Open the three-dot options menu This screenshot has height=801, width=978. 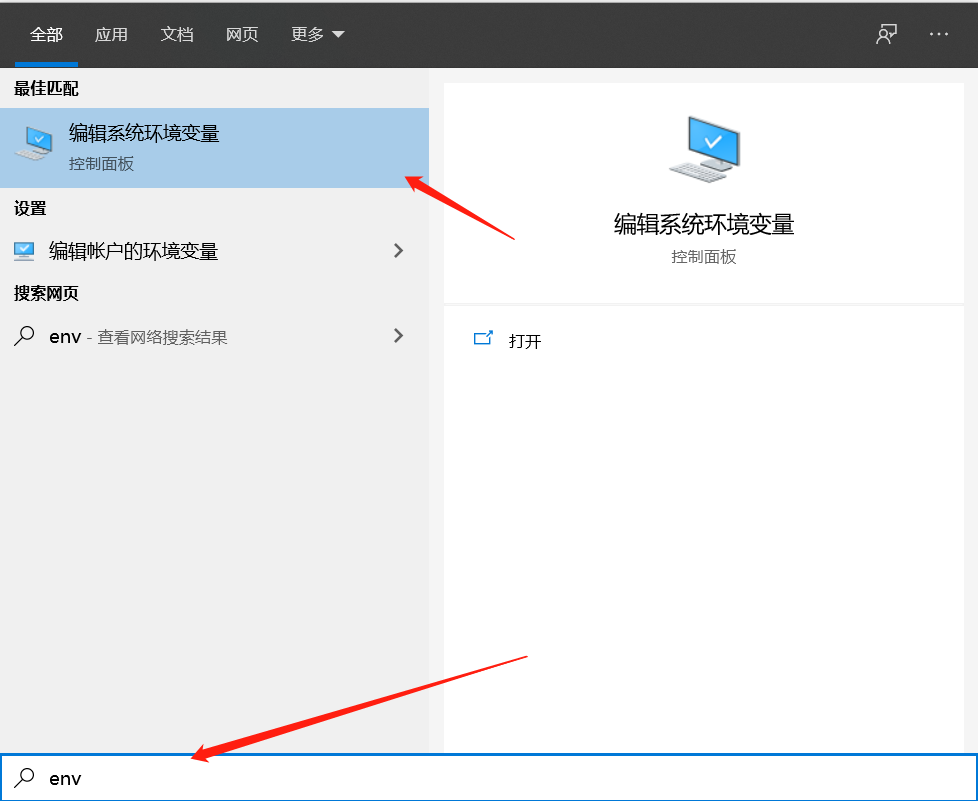point(938,34)
